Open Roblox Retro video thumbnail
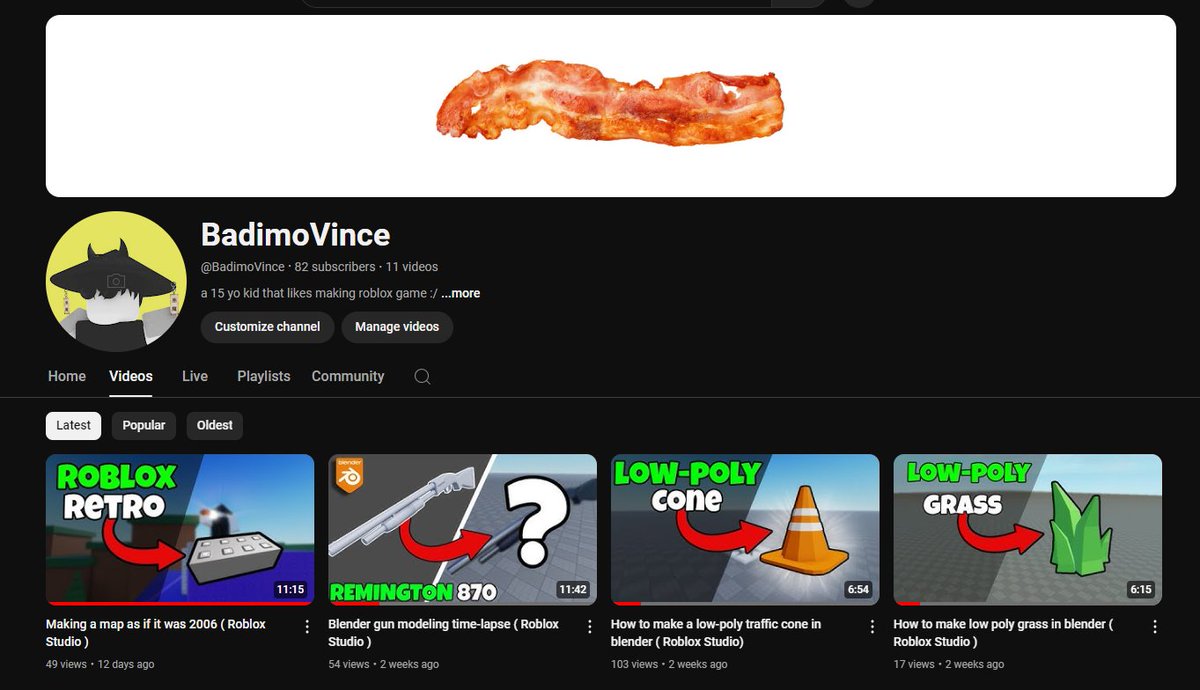The height and width of the screenshot is (690, 1200). [x=180, y=530]
